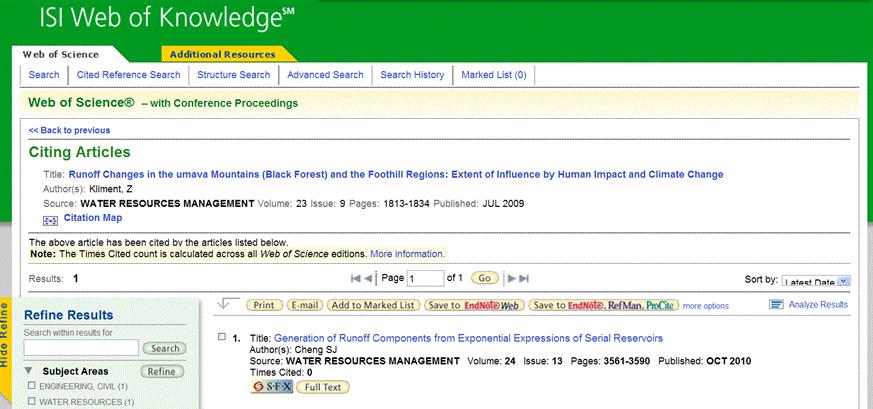Check the WATER RESOURCES subject area
Screen dimensions: 873x409
tap(32, 401)
